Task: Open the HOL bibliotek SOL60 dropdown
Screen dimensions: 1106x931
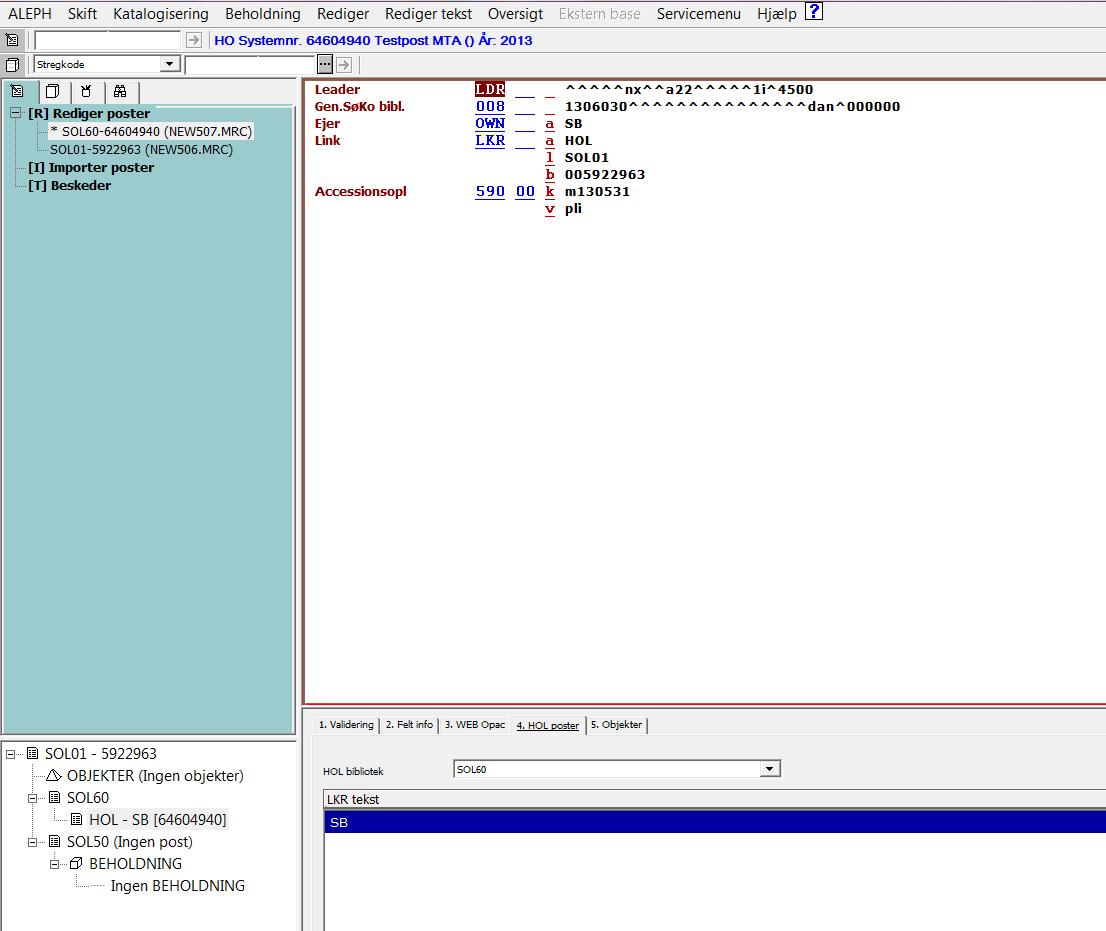Action: [769, 769]
